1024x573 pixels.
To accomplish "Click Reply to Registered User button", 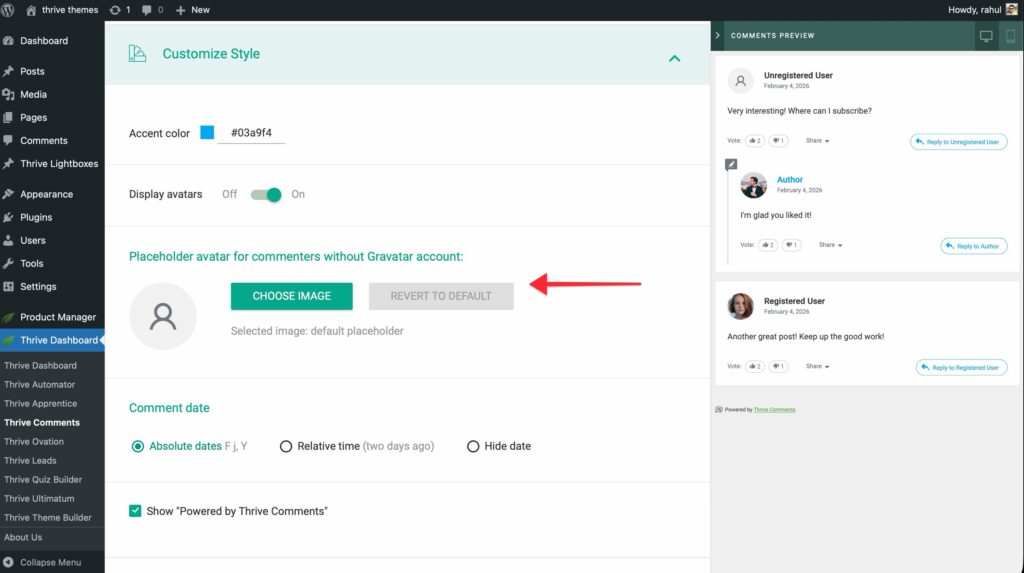I will click(x=961, y=367).
